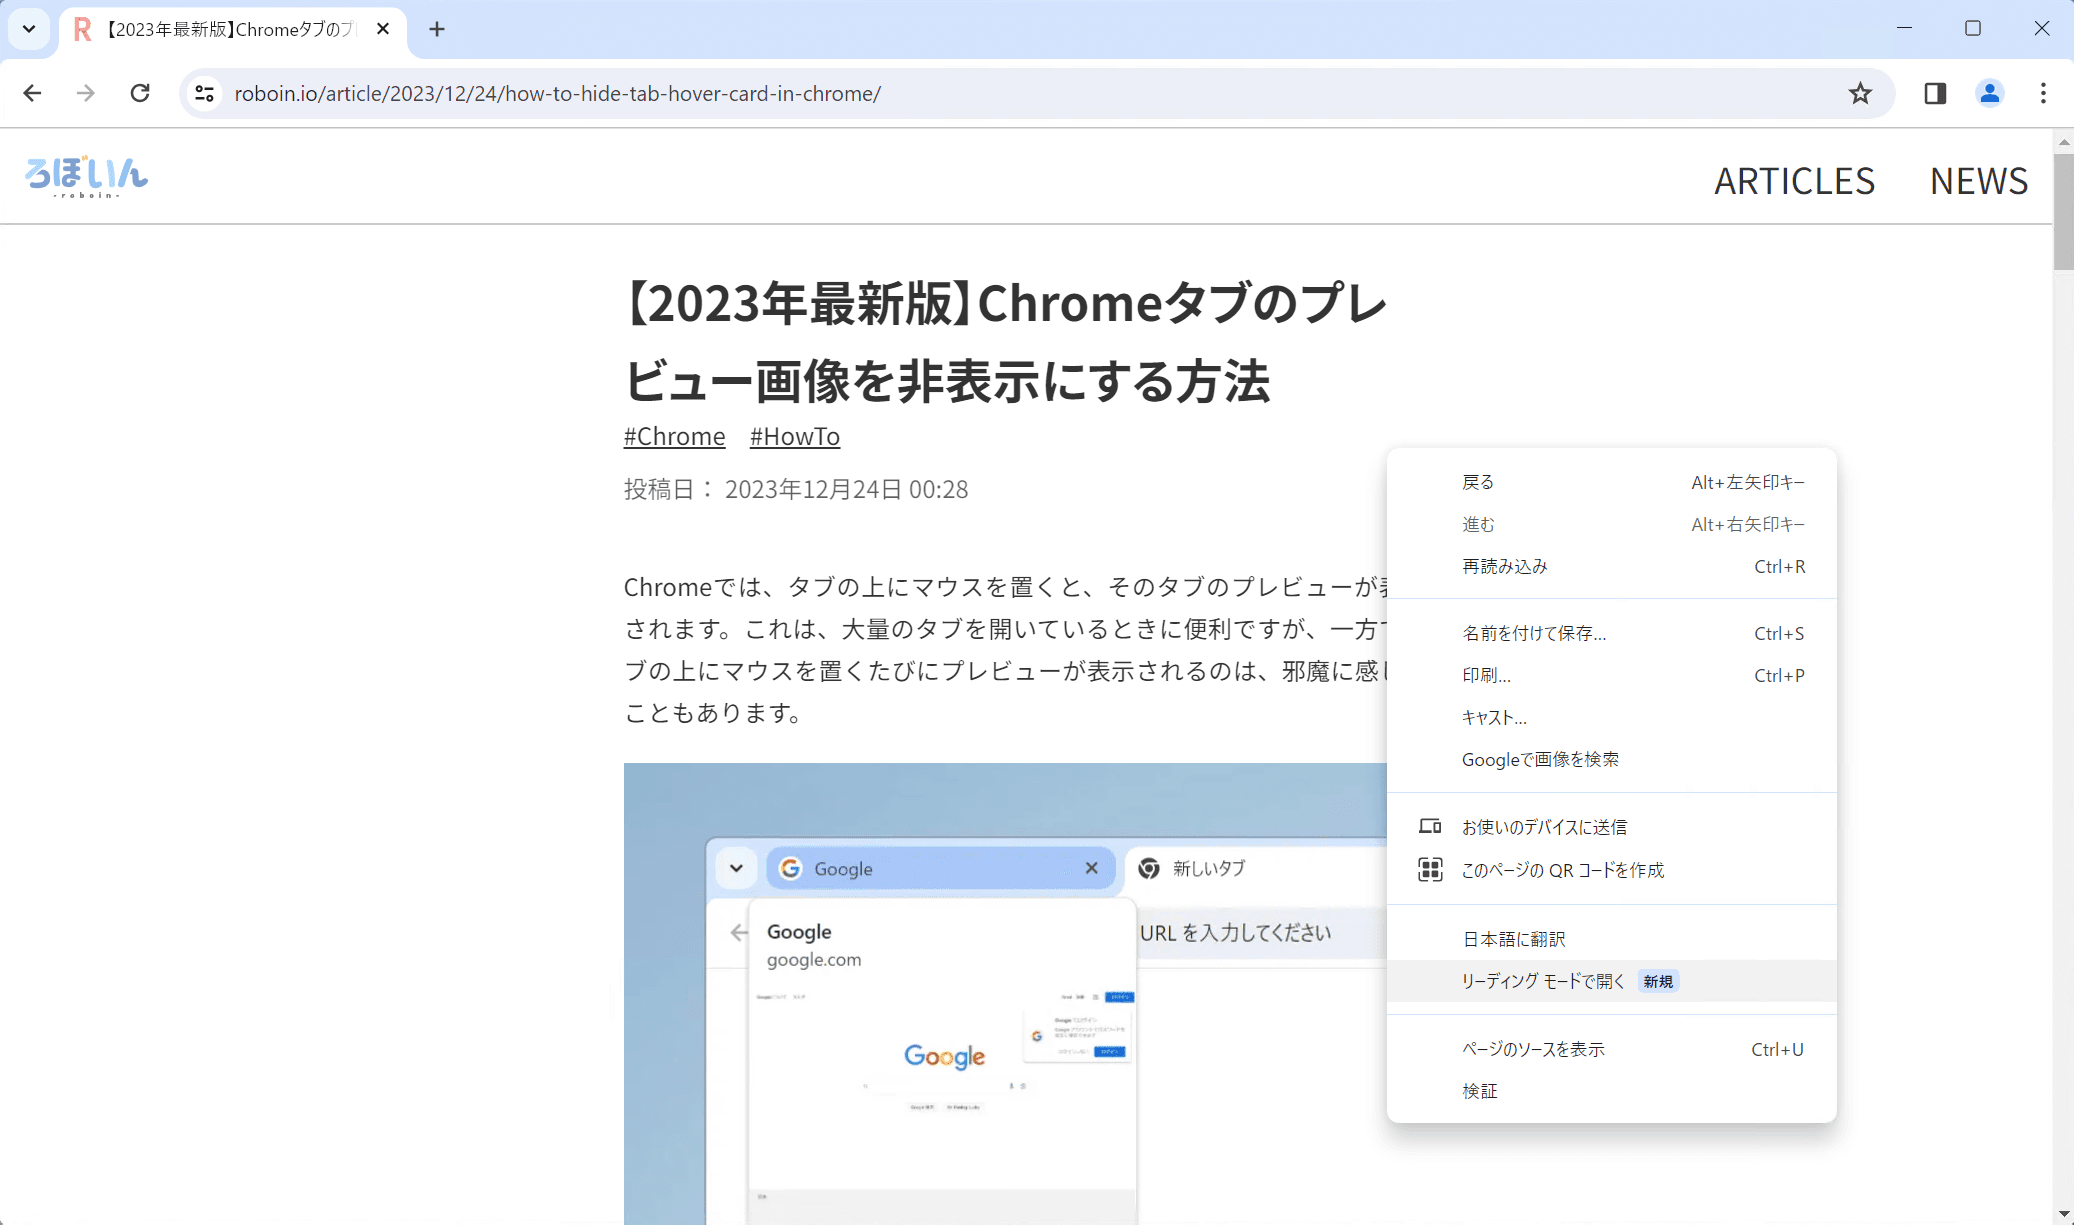Click the ろぼいん site logo
2074x1225 pixels.
click(86, 176)
